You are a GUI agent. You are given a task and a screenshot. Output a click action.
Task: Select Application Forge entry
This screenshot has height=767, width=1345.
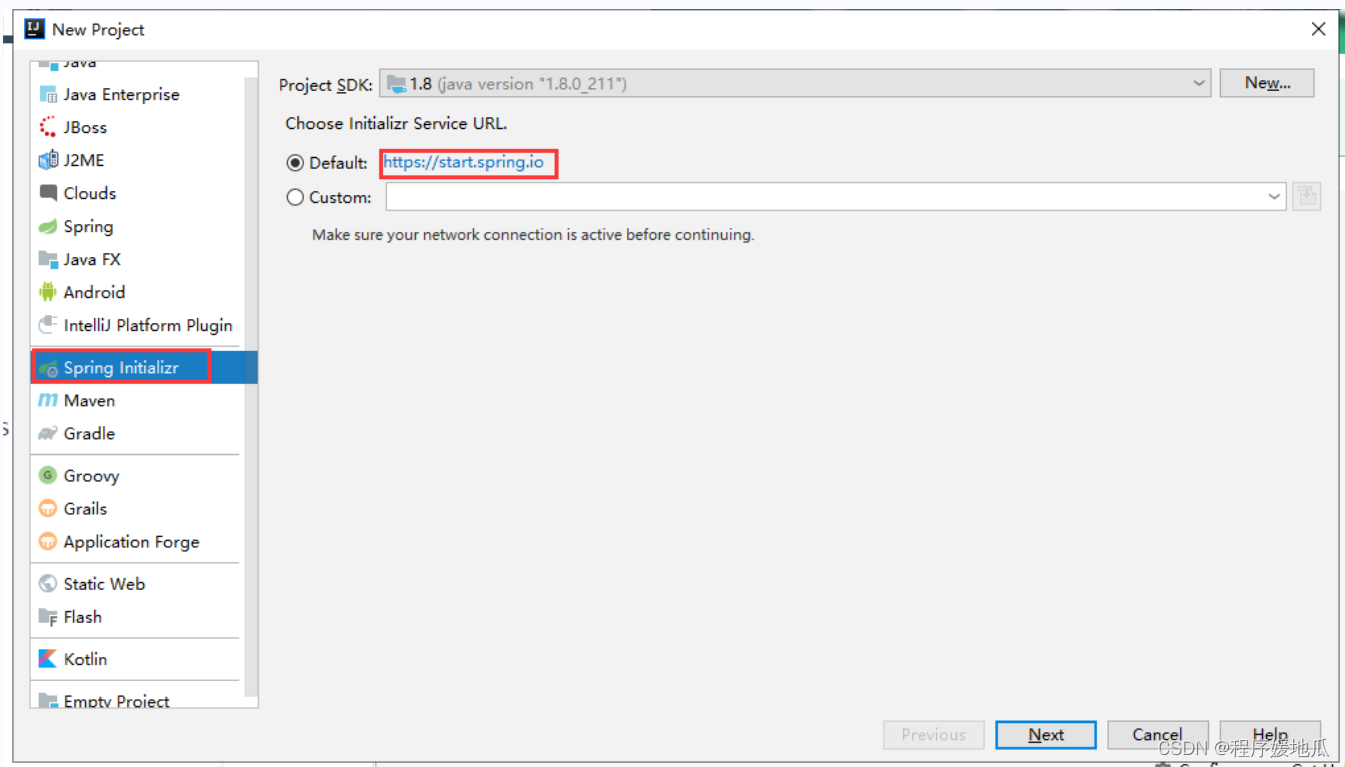[135, 542]
